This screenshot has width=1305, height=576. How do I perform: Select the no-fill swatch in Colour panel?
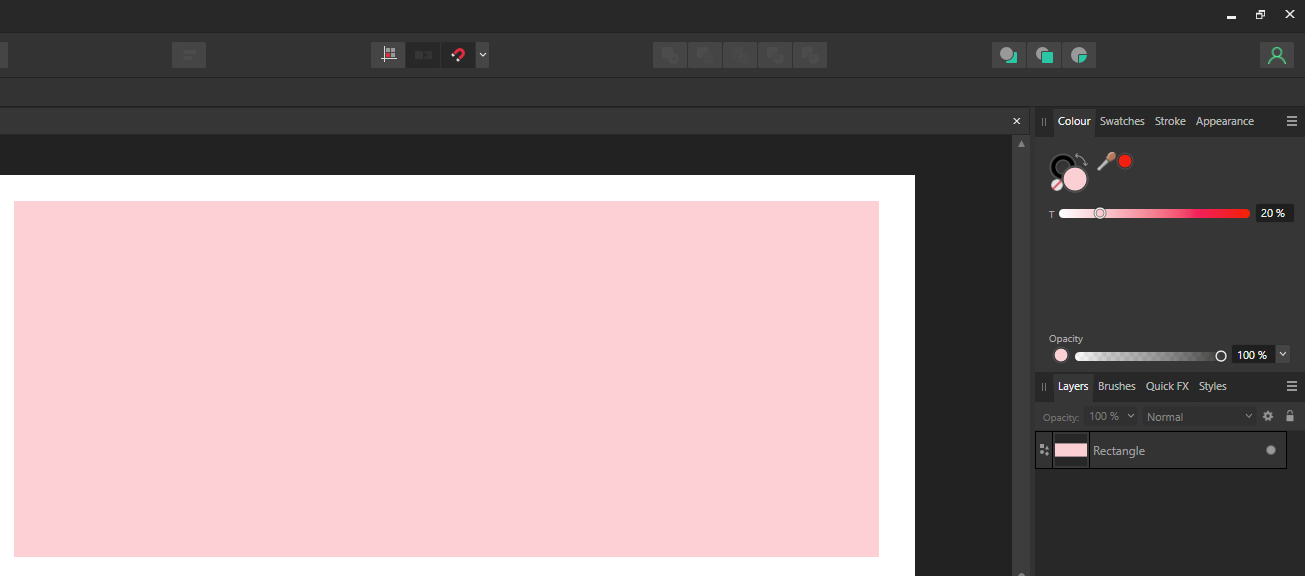(1057, 186)
